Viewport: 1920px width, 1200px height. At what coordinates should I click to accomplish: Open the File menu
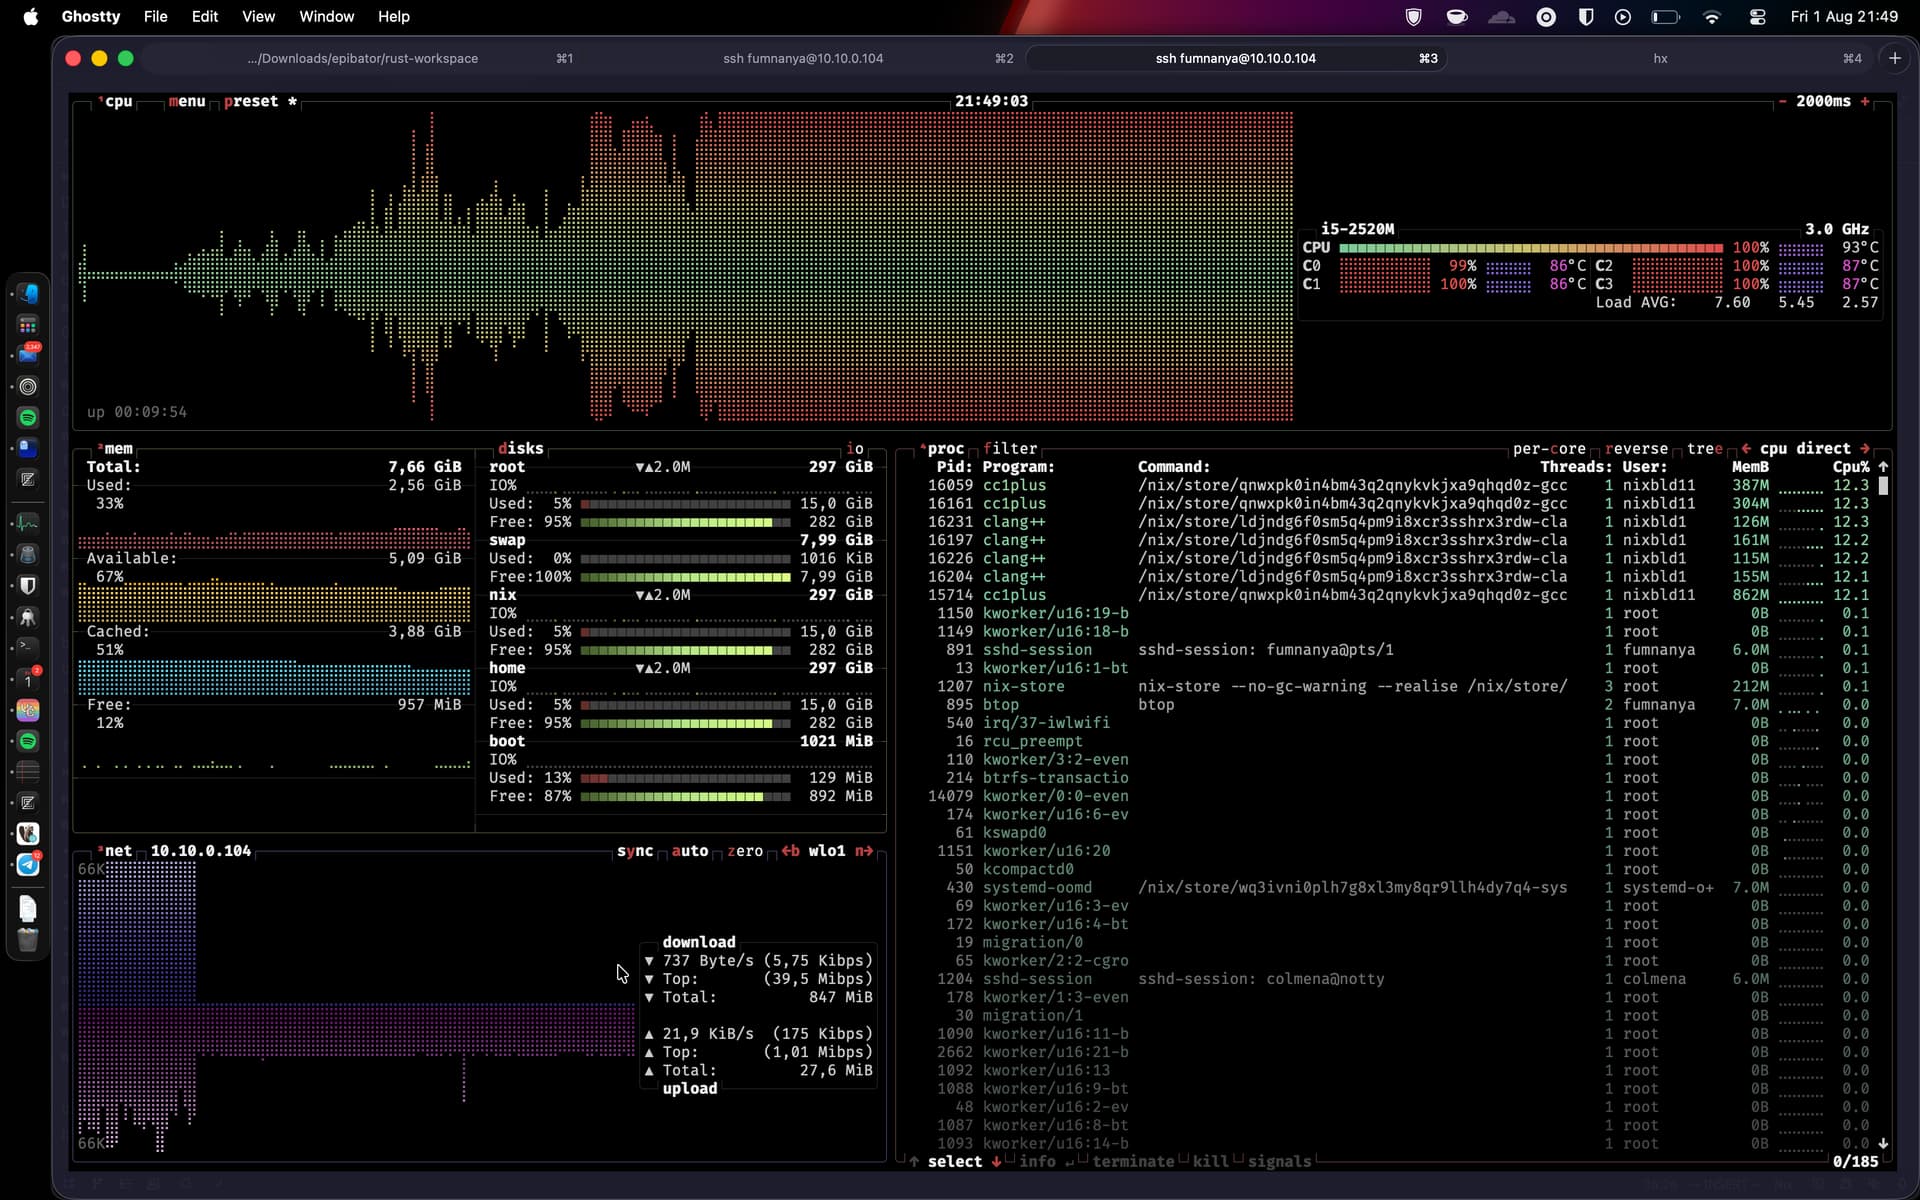155,16
